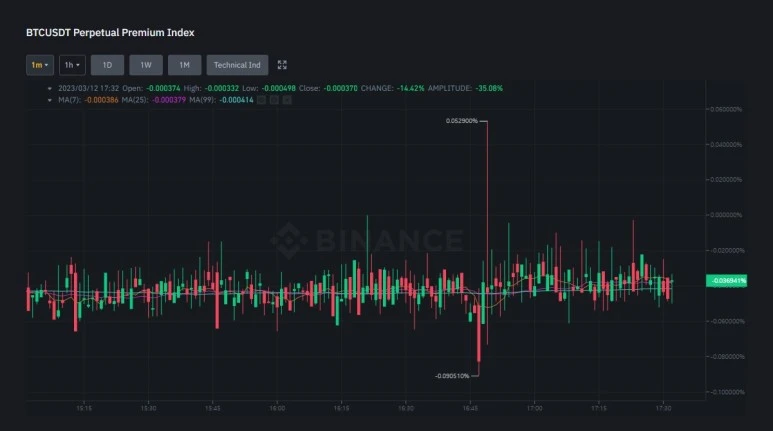Viewport: 773px width, 431px height.
Task: Click the High value -0.000332
Action: pyautogui.click(x=222, y=88)
